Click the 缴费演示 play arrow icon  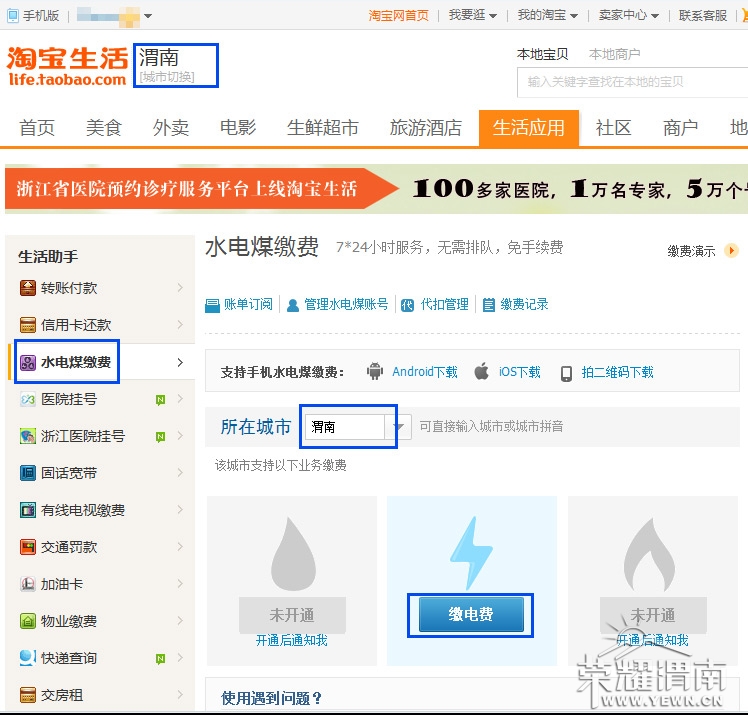coord(731,251)
